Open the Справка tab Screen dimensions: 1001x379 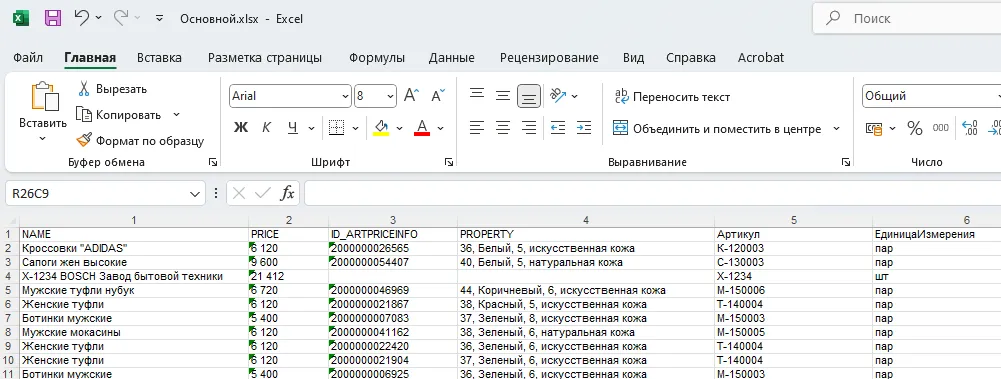(691, 57)
